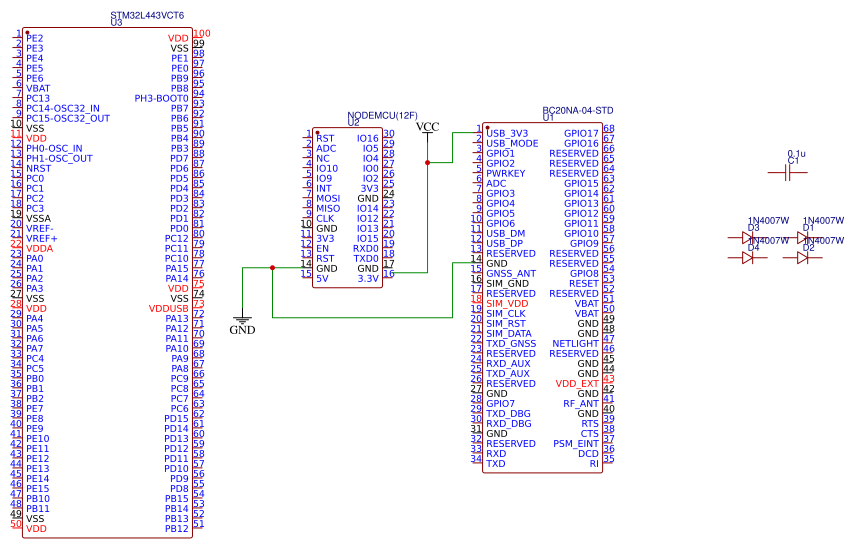Select the NRST pin on the STM32

(38, 168)
